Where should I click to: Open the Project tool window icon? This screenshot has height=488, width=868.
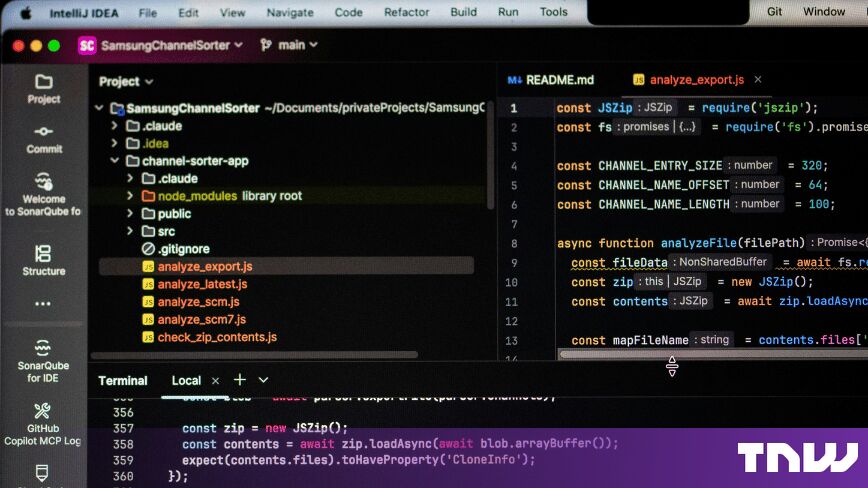[44, 89]
